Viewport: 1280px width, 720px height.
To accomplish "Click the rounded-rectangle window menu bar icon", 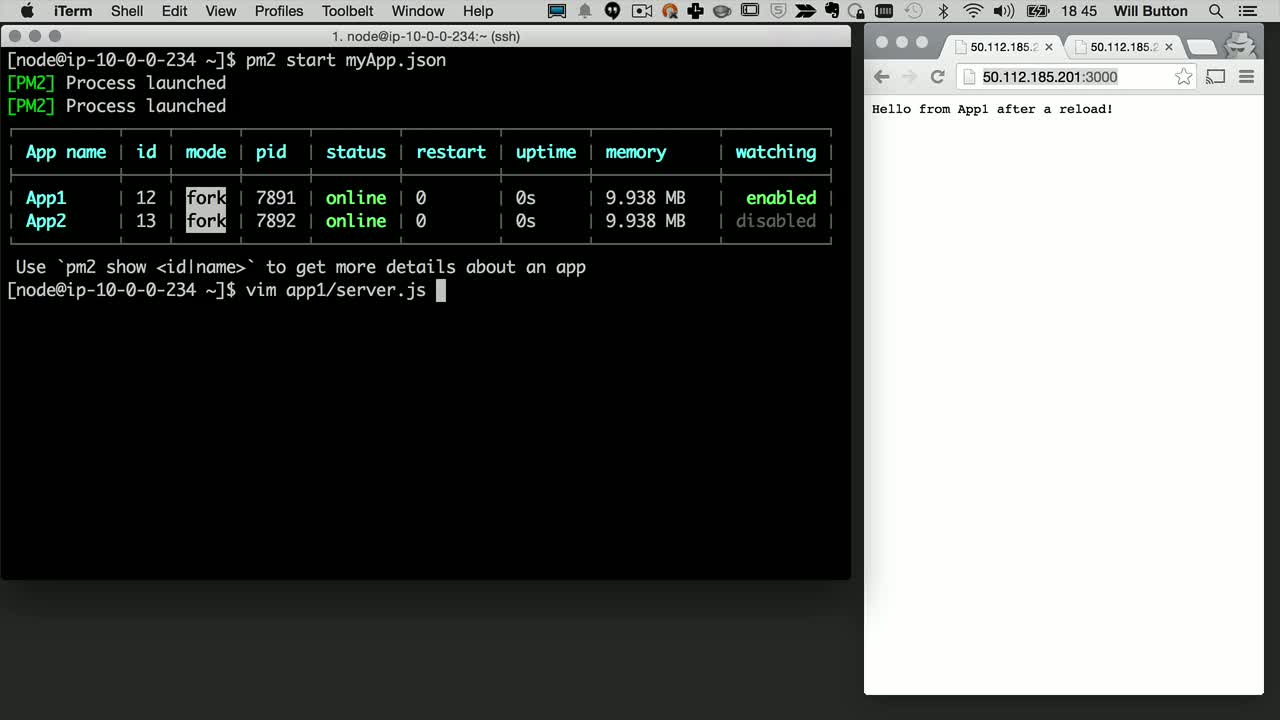I will coord(749,11).
